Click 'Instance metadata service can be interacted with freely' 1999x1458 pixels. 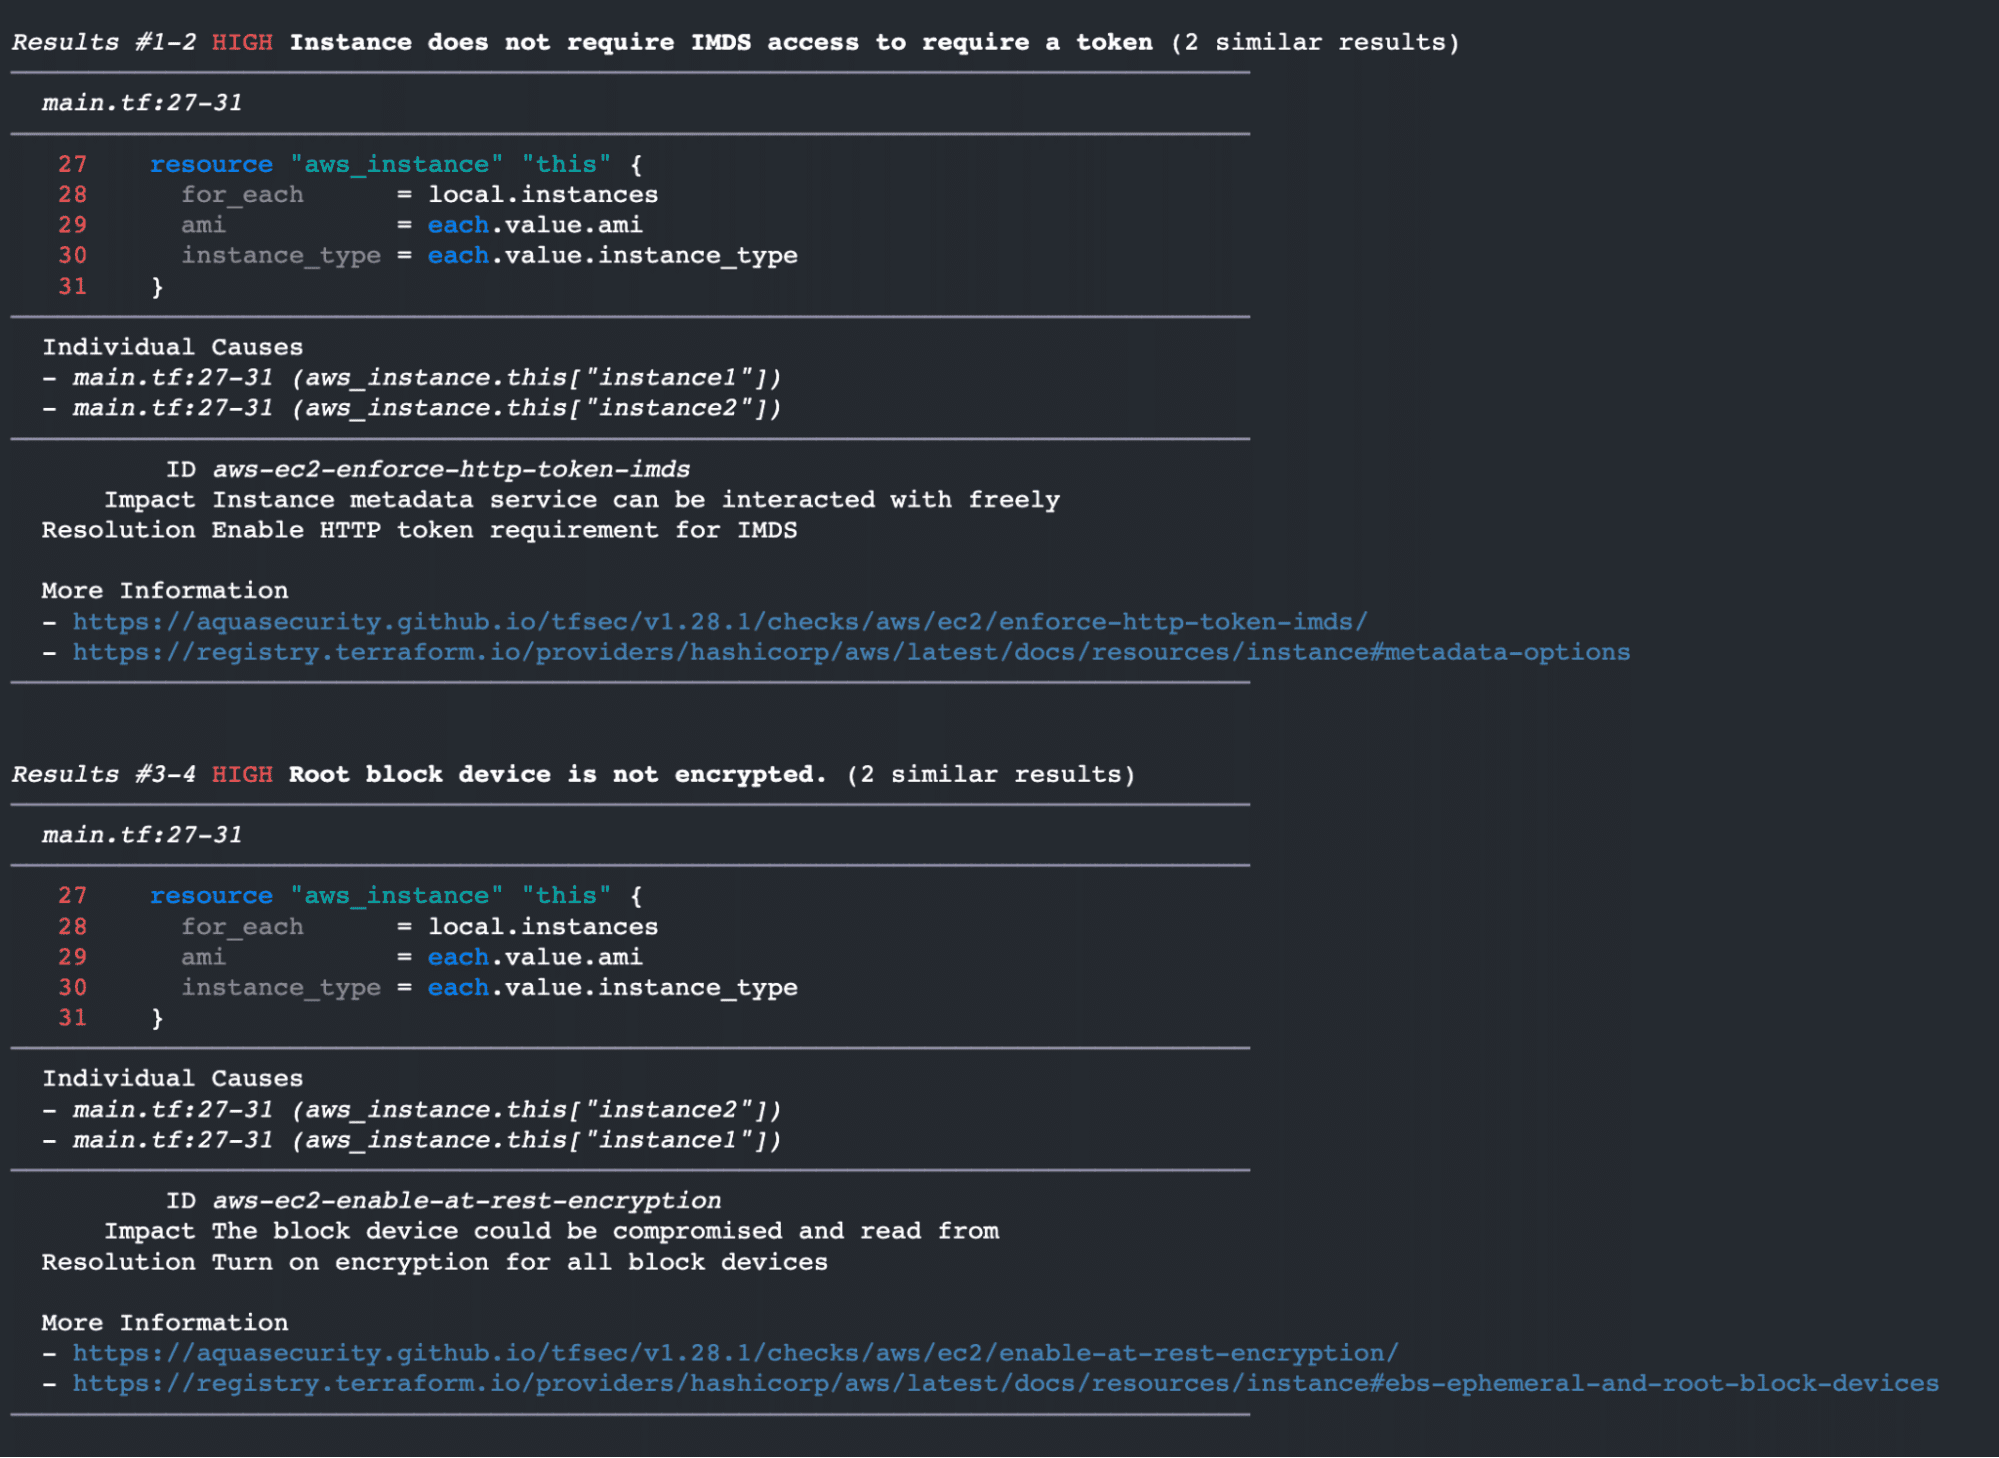pyautogui.click(x=636, y=500)
